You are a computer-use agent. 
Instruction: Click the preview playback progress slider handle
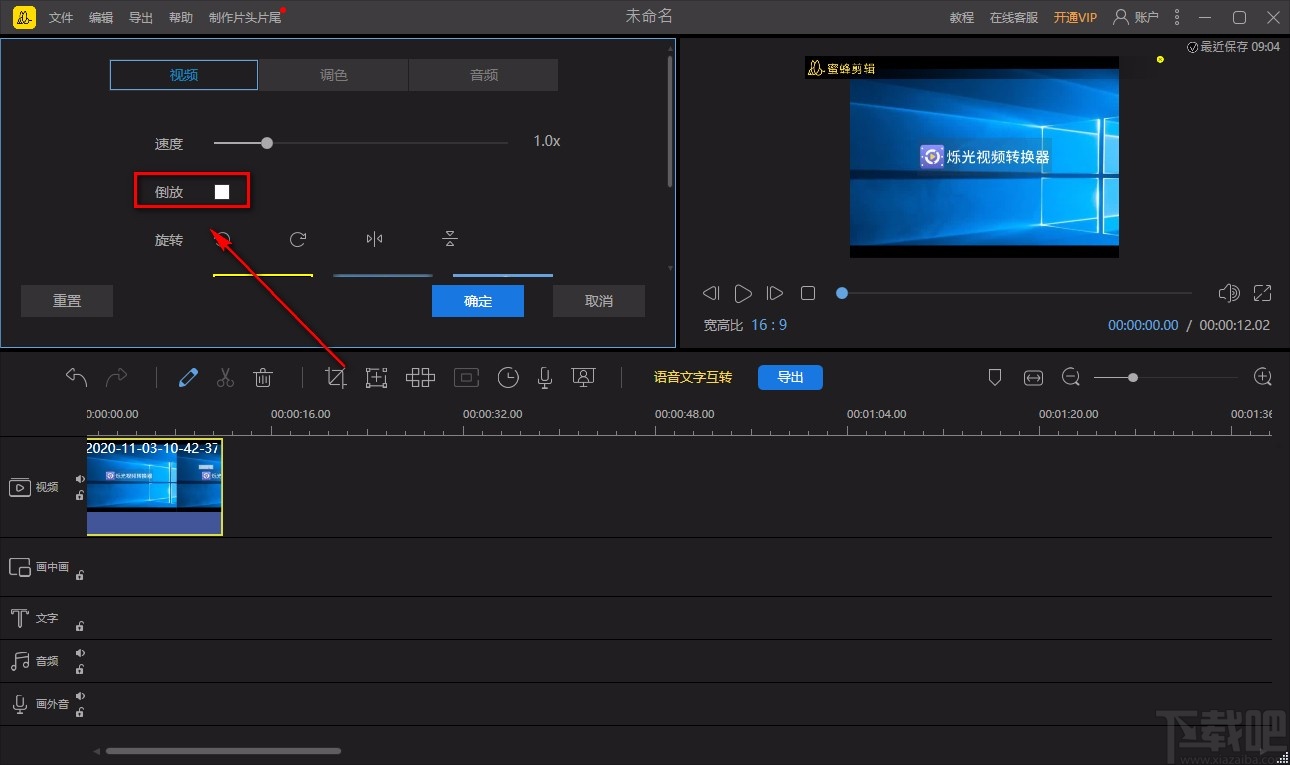click(x=842, y=293)
